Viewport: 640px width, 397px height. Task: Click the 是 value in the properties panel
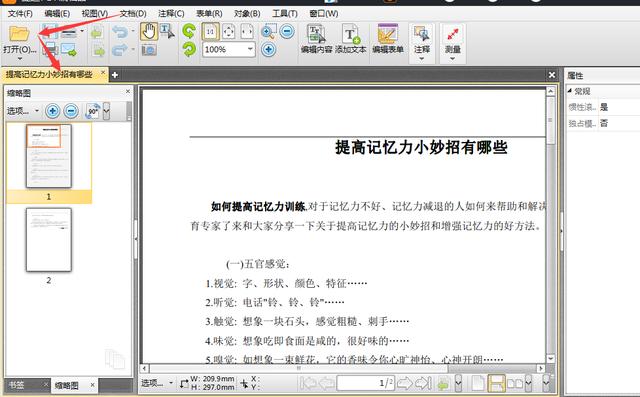604,107
